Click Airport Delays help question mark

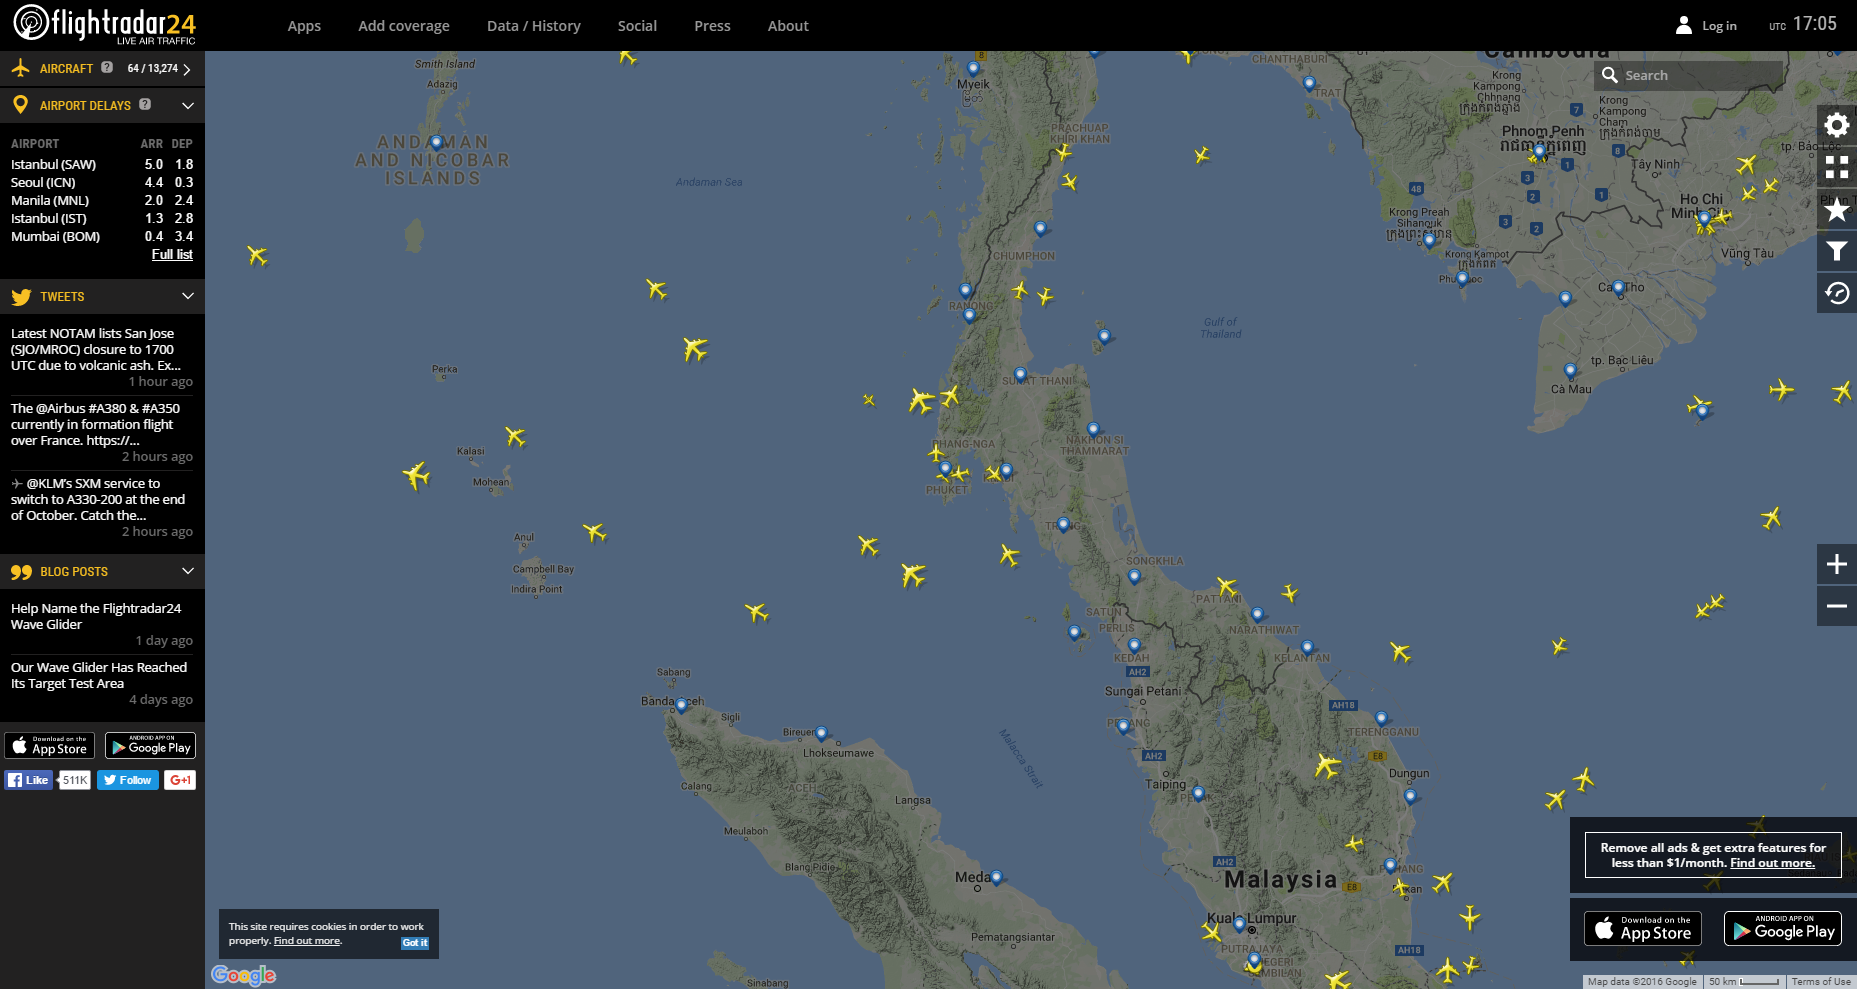(145, 104)
